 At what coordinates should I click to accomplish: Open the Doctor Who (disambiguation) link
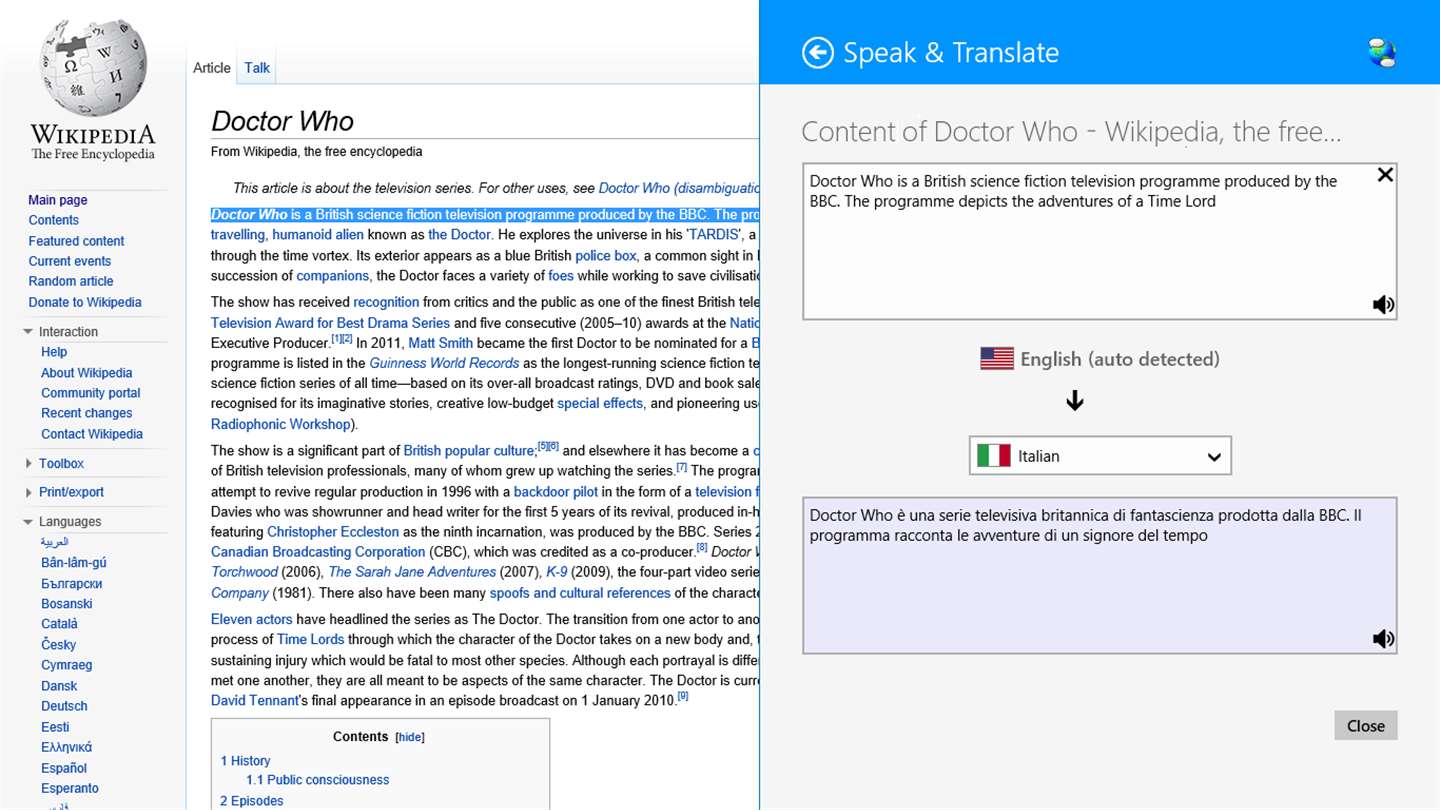[x=679, y=188]
